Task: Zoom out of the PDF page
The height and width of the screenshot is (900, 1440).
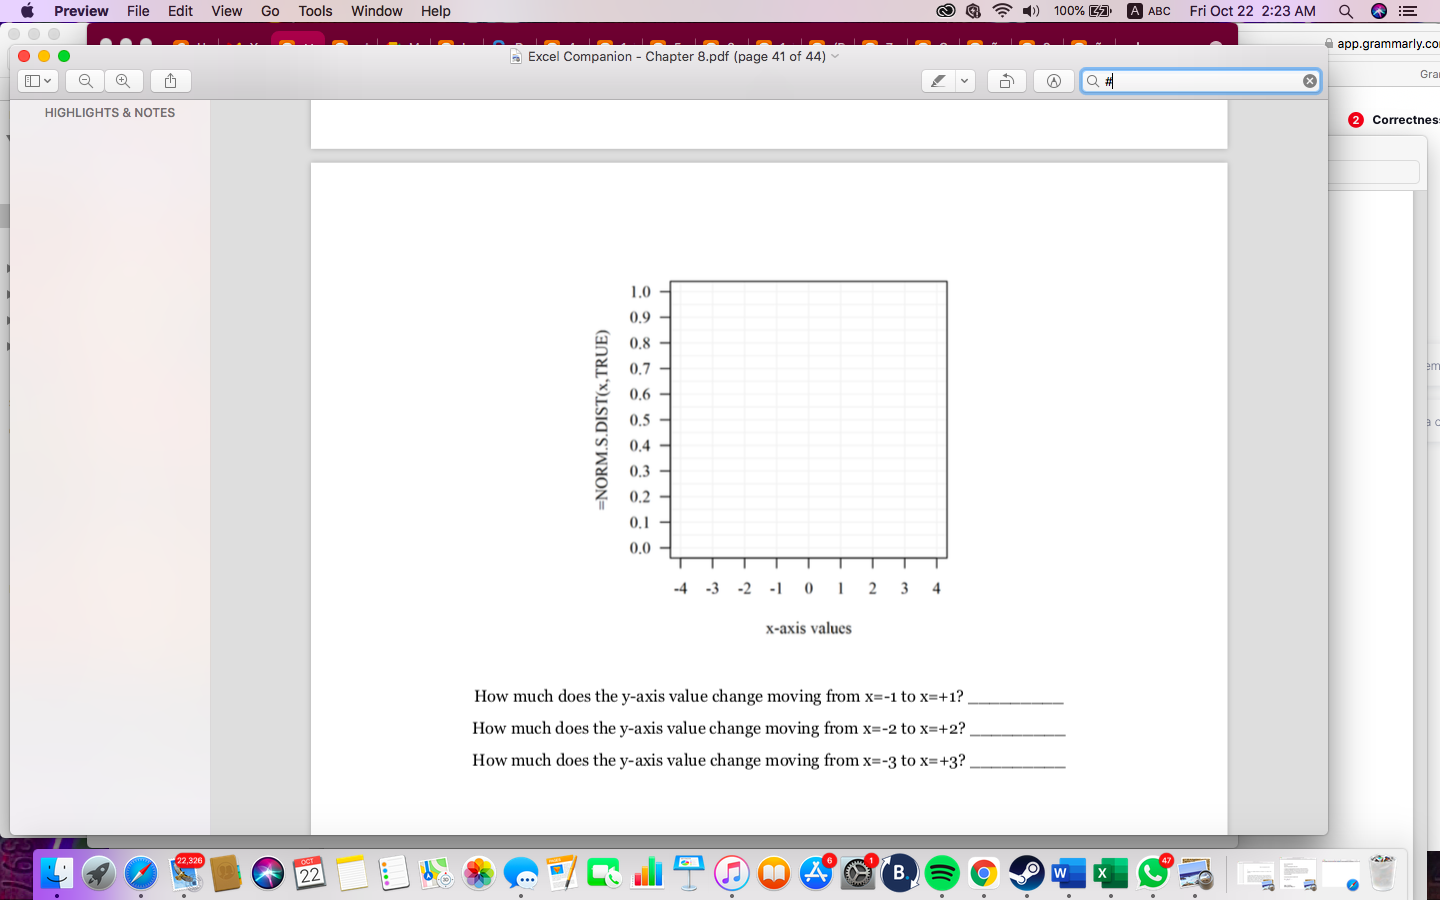Action: click(86, 81)
